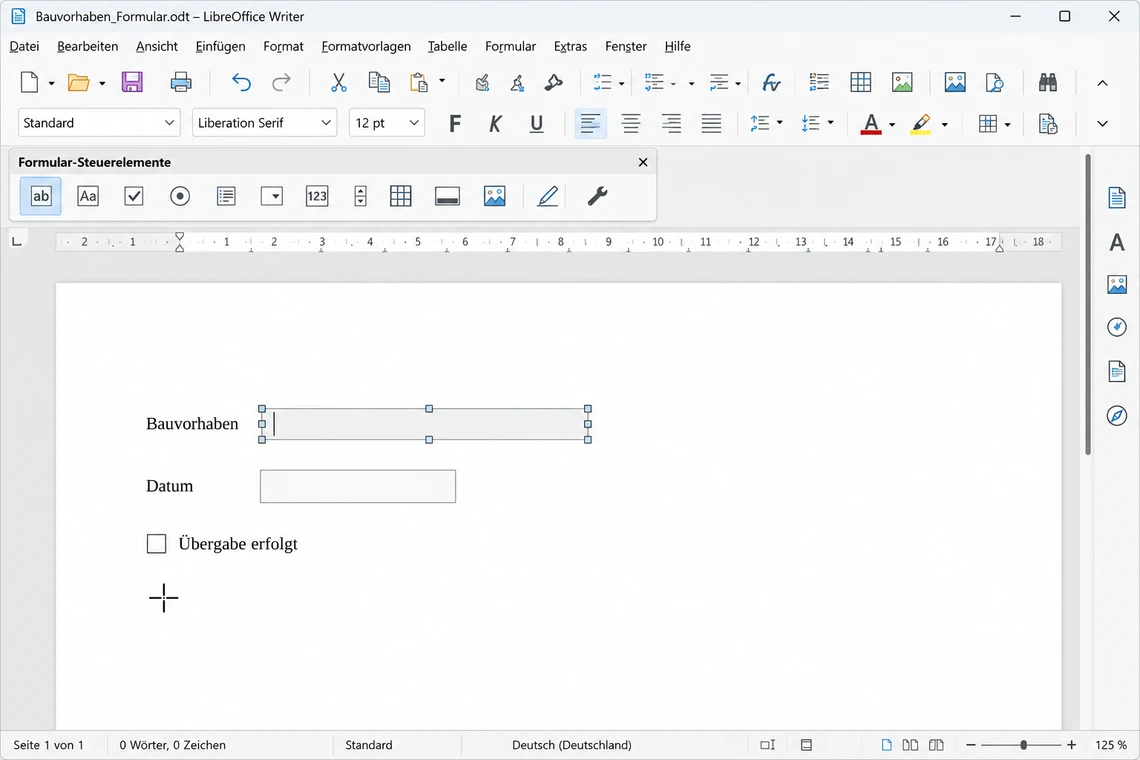Image resolution: width=1140 pixels, height=760 pixels.
Task: Insert an image control
Action: pos(494,196)
